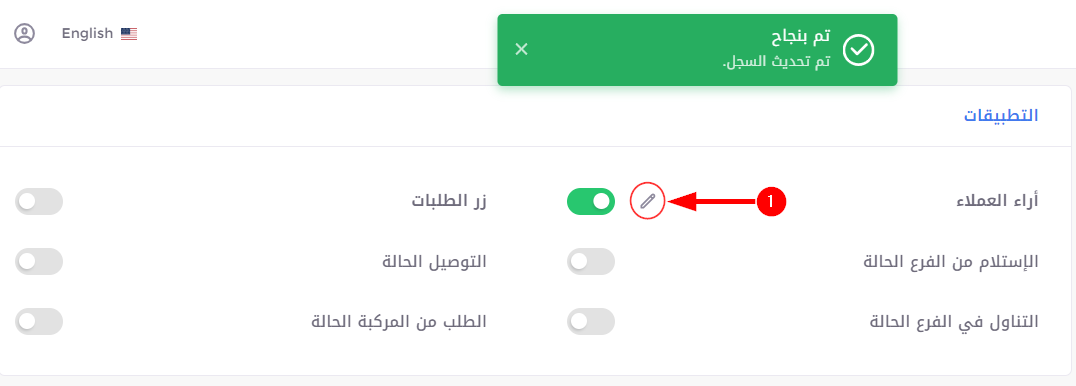Turn on الإستلام من الفرع الحالة switch
Screen dimensions: 1076x386
tap(591, 262)
